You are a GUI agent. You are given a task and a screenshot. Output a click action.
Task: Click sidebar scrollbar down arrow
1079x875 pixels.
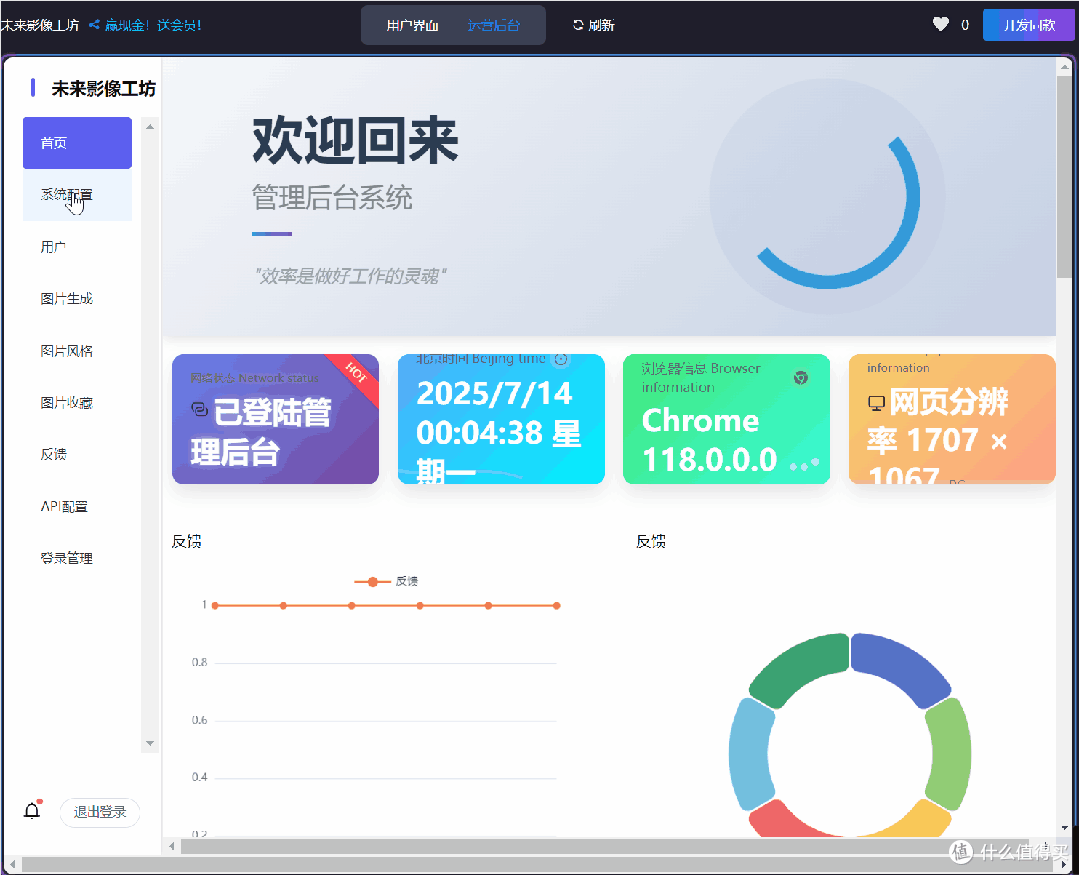149,744
